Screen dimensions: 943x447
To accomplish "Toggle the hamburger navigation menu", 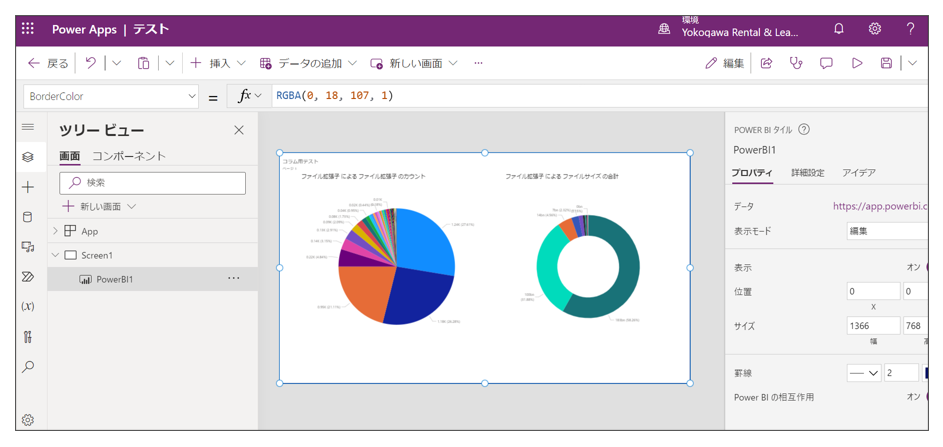I will (x=28, y=128).
